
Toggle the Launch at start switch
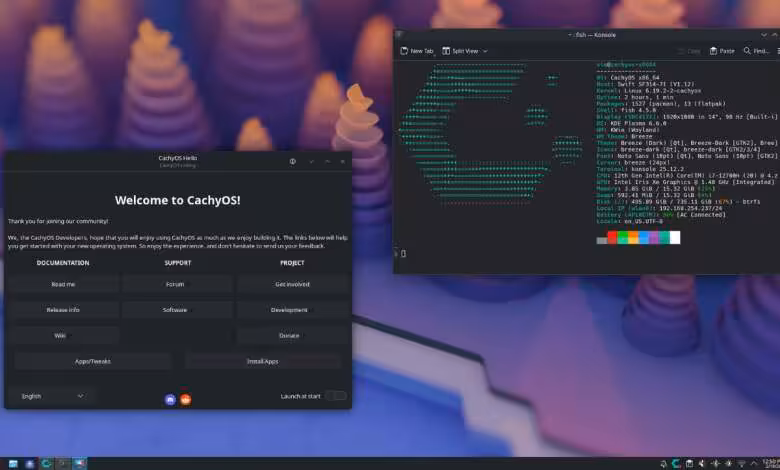tap(336, 396)
